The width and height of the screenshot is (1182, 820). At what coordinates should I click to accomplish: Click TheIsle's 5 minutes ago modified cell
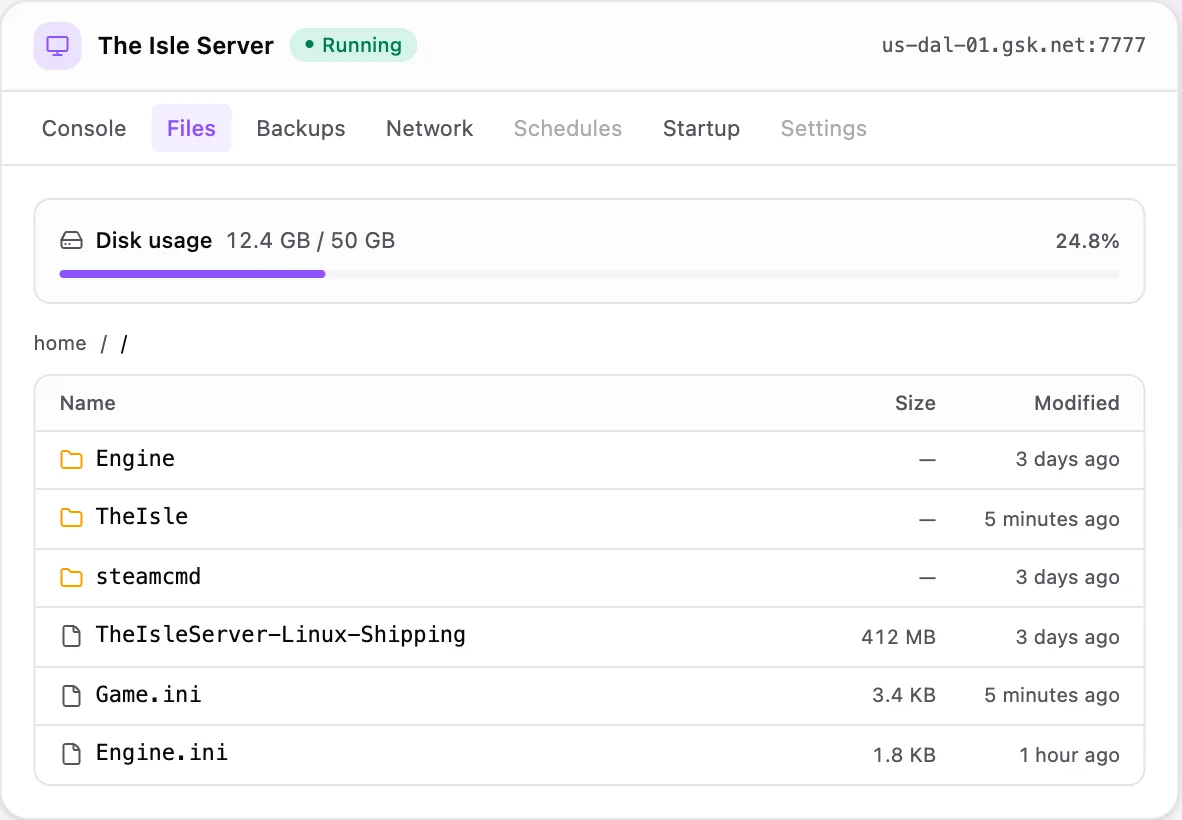[x=1052, y=519]
